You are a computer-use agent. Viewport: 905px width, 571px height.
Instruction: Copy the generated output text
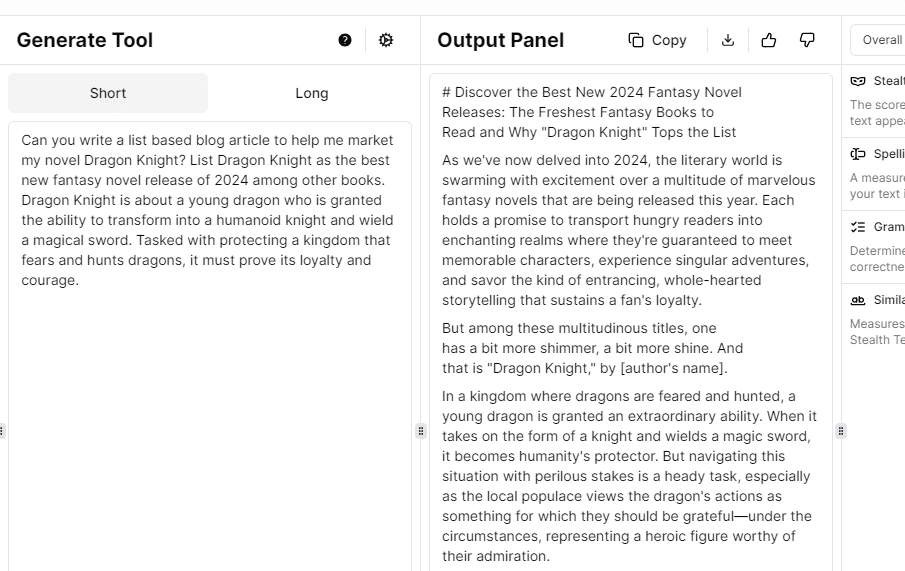(x=657, y=40)
